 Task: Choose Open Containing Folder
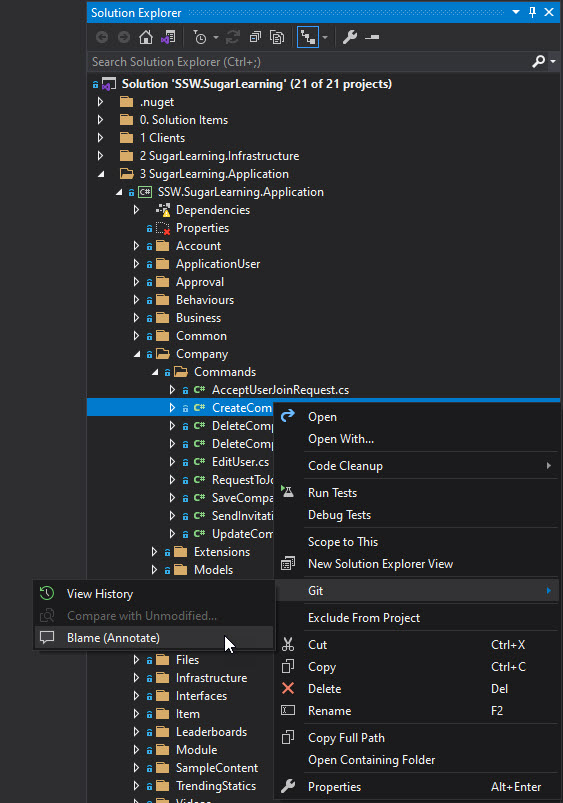coord(416,760)
